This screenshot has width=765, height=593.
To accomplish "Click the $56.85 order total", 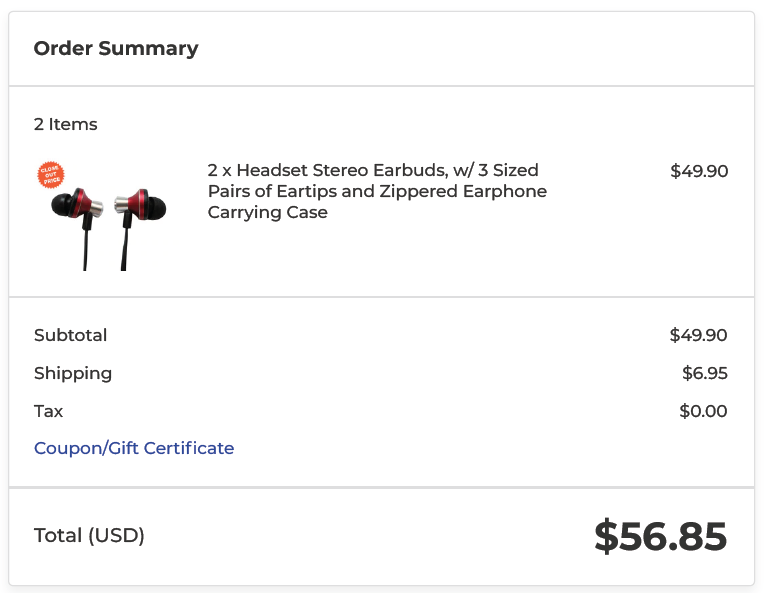I will point(660,537).
